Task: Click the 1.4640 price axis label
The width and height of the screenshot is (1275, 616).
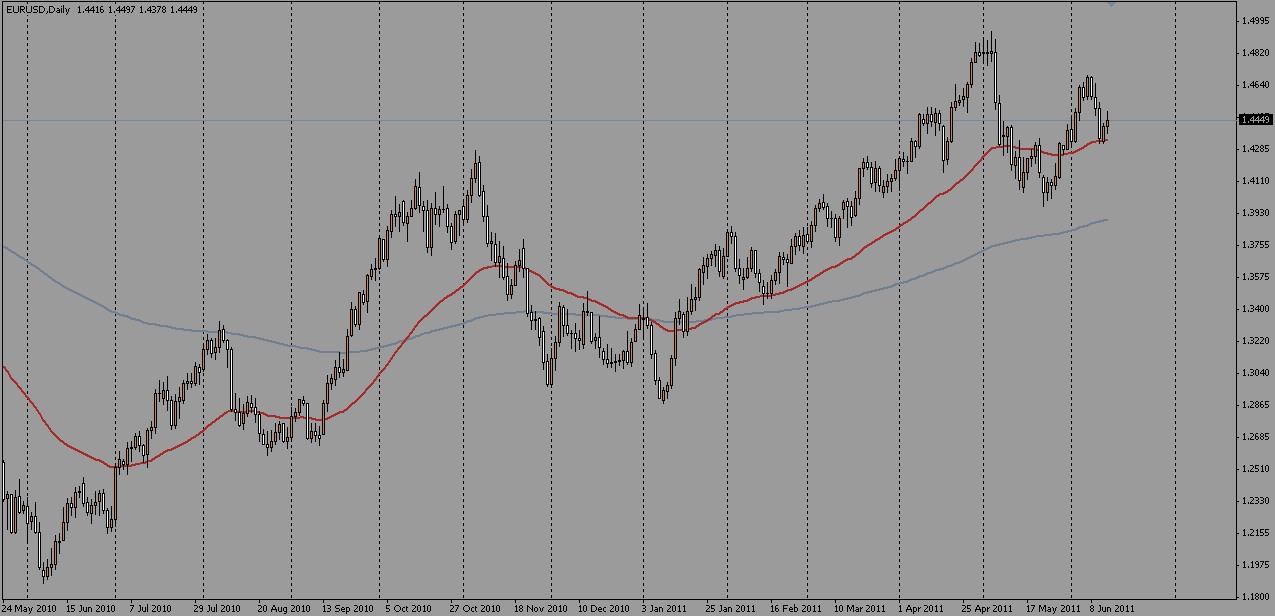Action: pos(1256,85)
